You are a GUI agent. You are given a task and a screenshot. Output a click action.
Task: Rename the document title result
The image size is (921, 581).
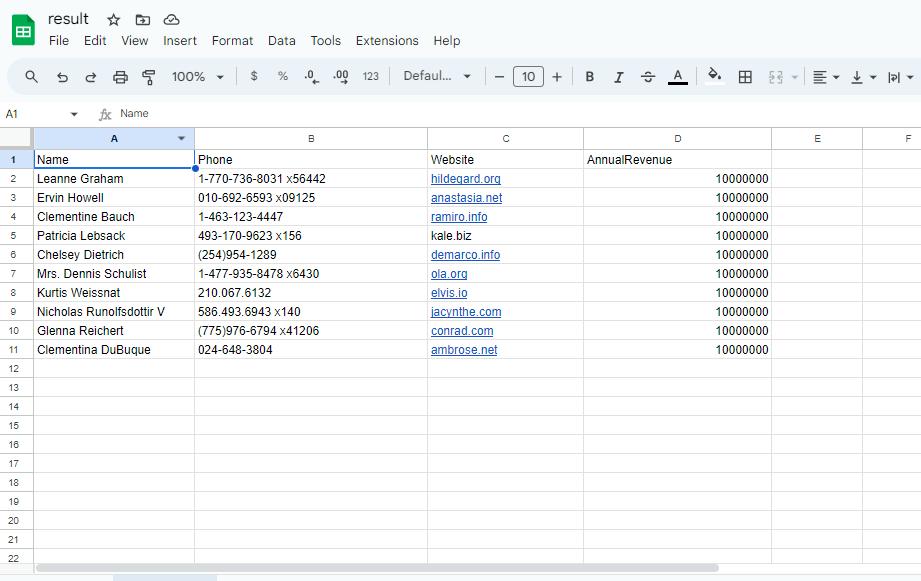point(68,19)
